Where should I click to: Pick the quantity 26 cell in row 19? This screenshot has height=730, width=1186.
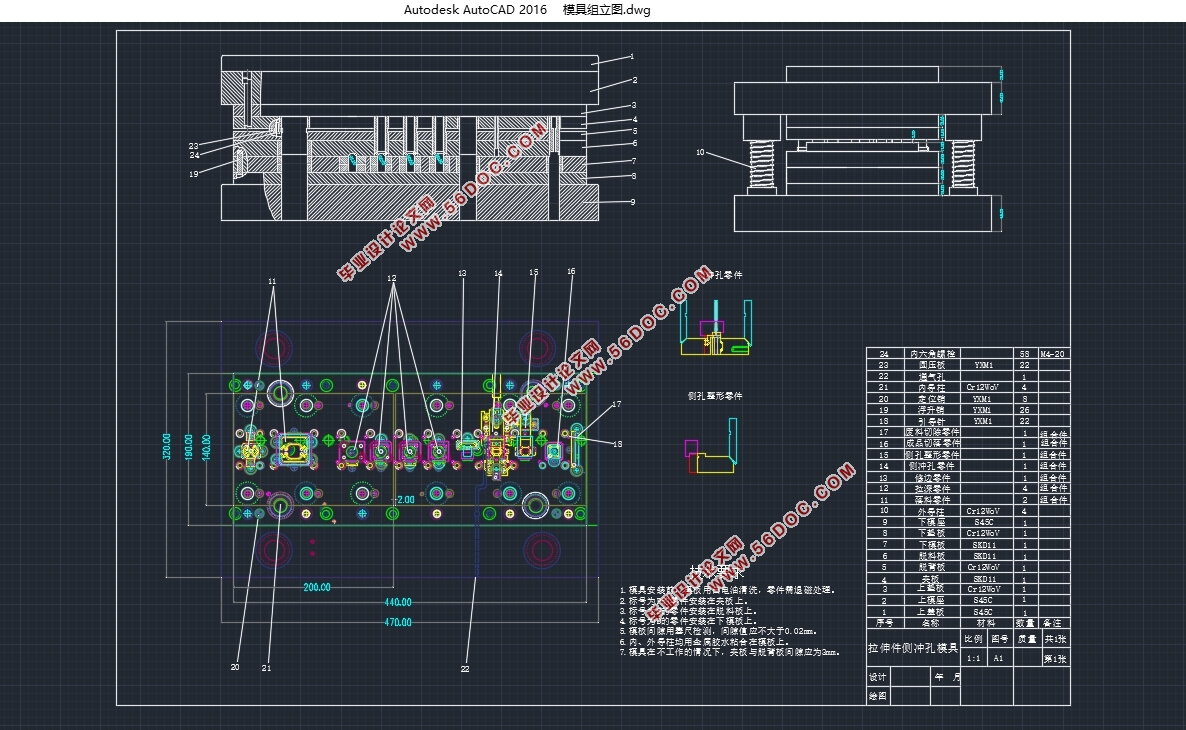coord(1025,410)
